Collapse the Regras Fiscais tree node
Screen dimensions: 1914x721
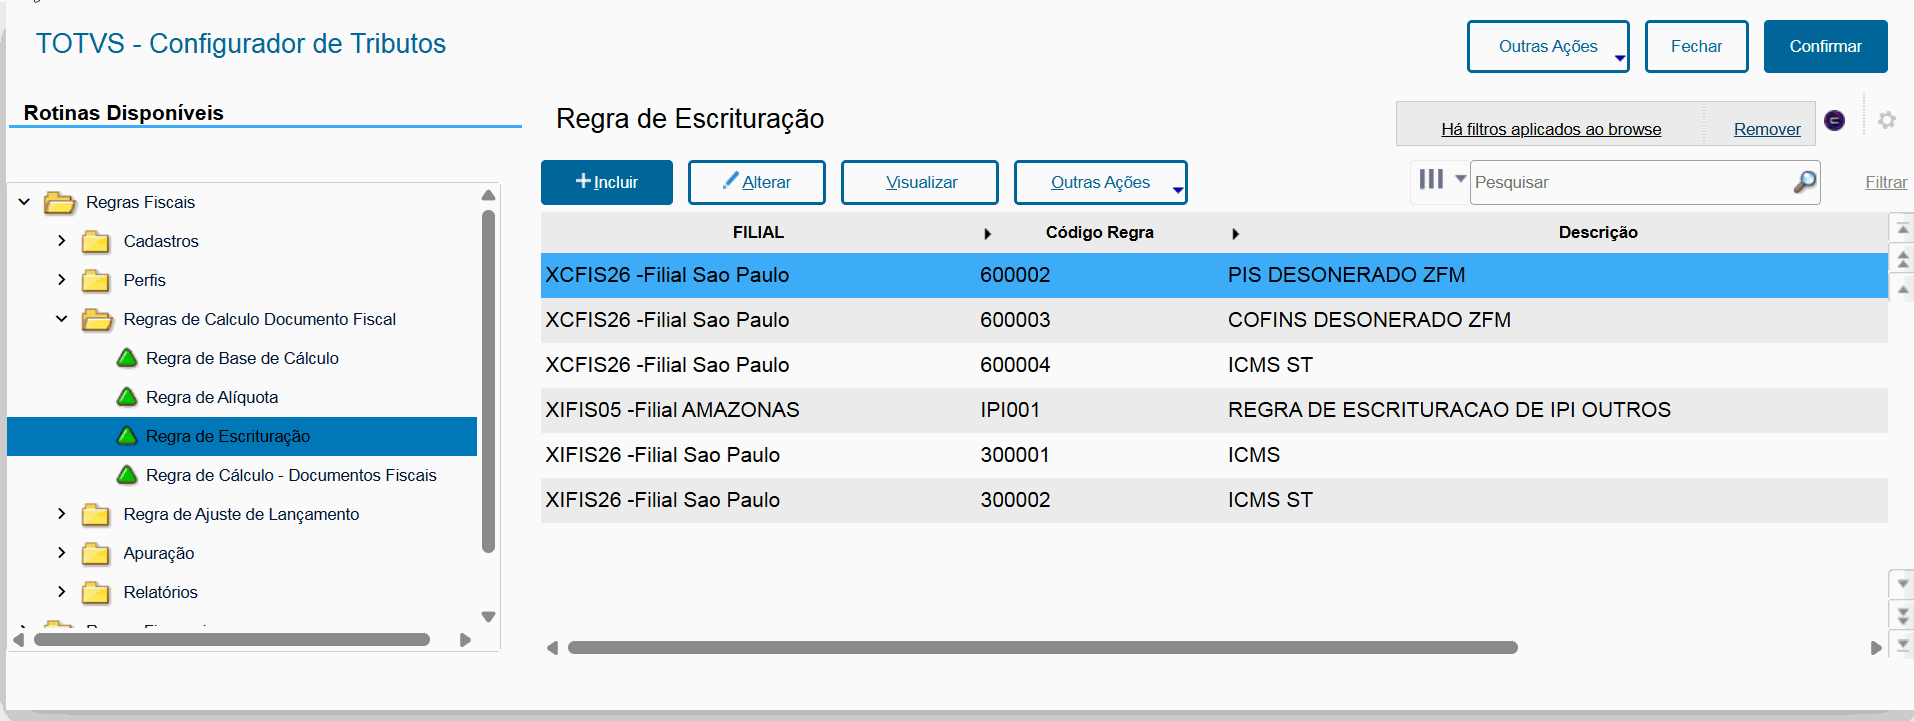click(x=24, y=202)
